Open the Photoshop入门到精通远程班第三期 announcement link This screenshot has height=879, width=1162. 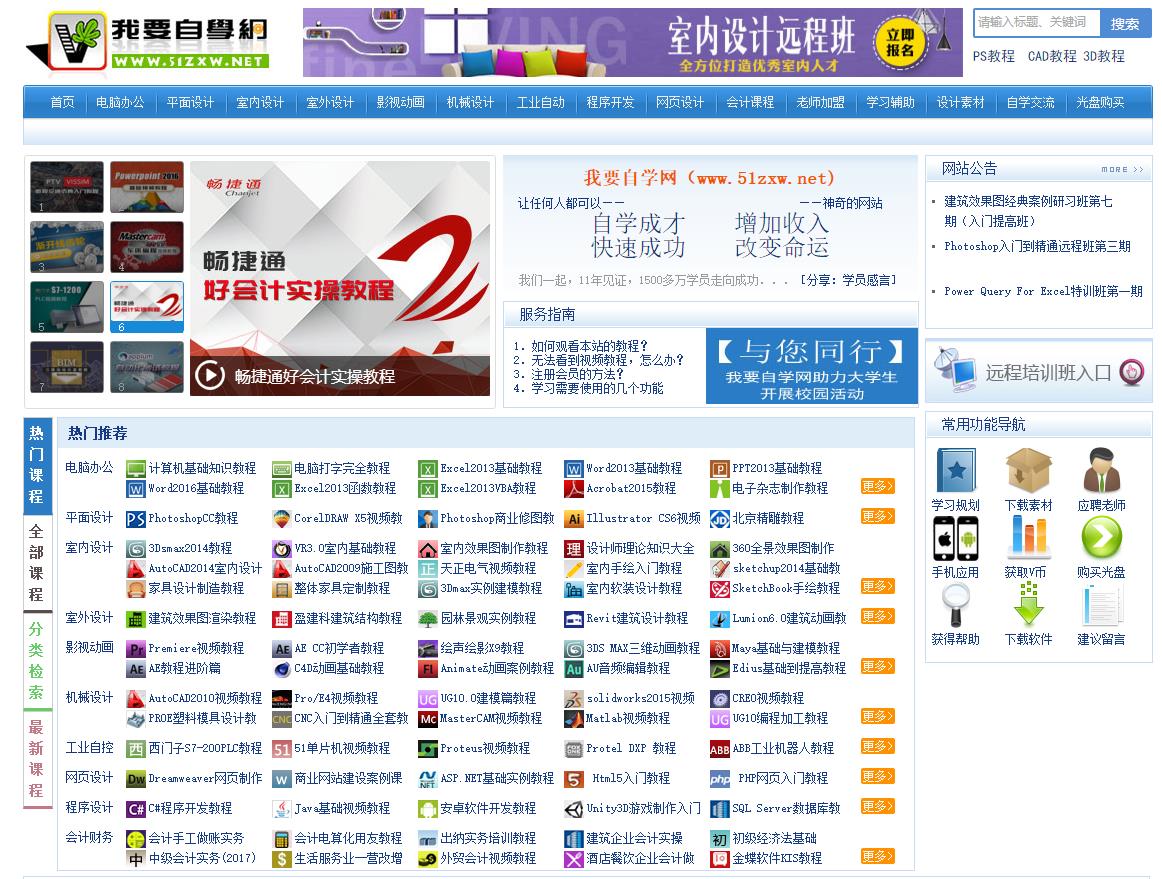(x=1038, y=246)
